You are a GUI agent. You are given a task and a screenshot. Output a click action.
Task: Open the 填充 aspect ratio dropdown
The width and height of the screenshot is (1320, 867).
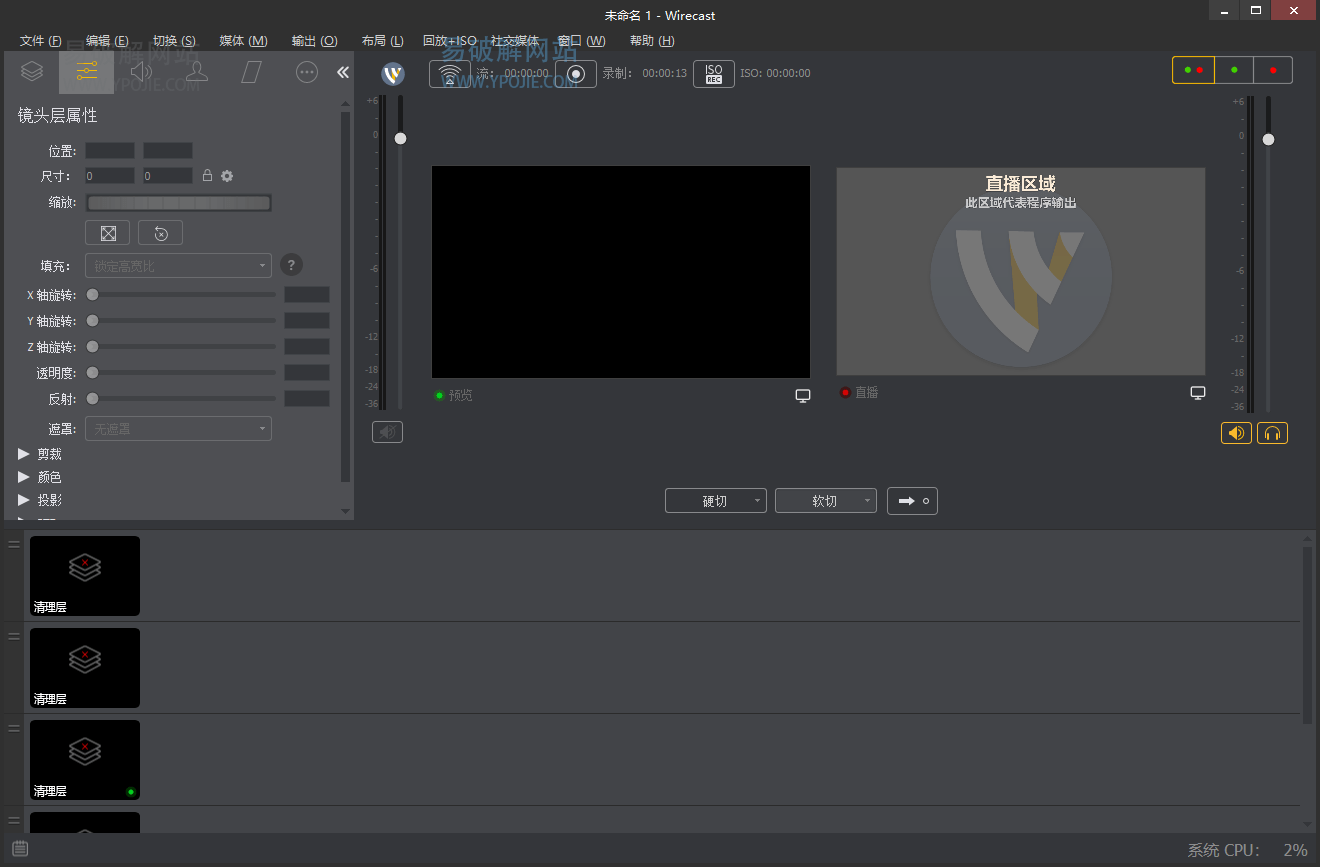point(178,265)
